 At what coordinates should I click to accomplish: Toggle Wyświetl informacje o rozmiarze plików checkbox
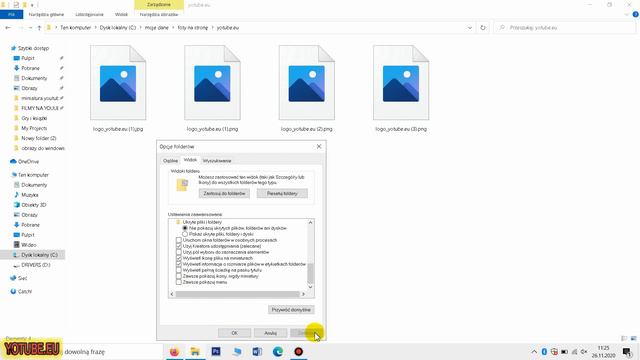[x=179, y=264]
